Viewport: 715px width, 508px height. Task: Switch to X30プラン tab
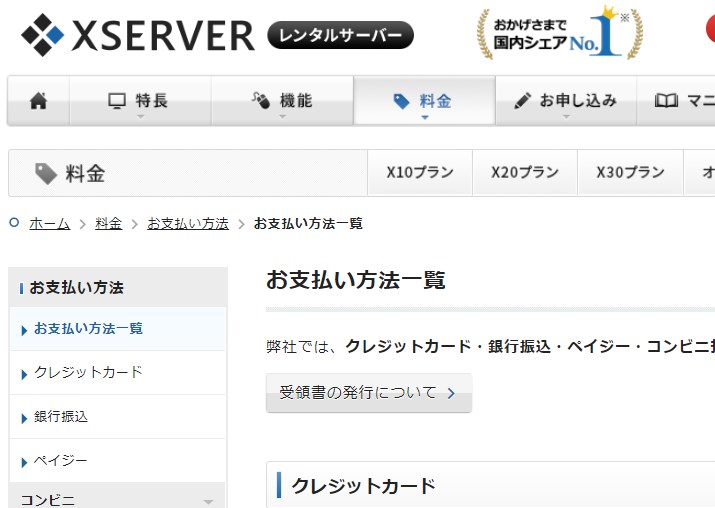click(x=631, y=172)
